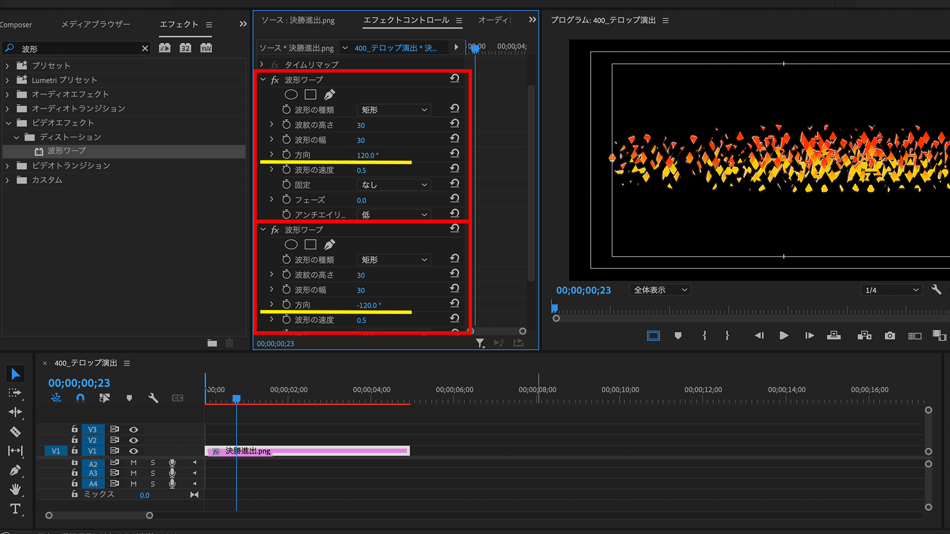
Task: Switch to the エフェクトコントロール tab
Action: (406, 20)
